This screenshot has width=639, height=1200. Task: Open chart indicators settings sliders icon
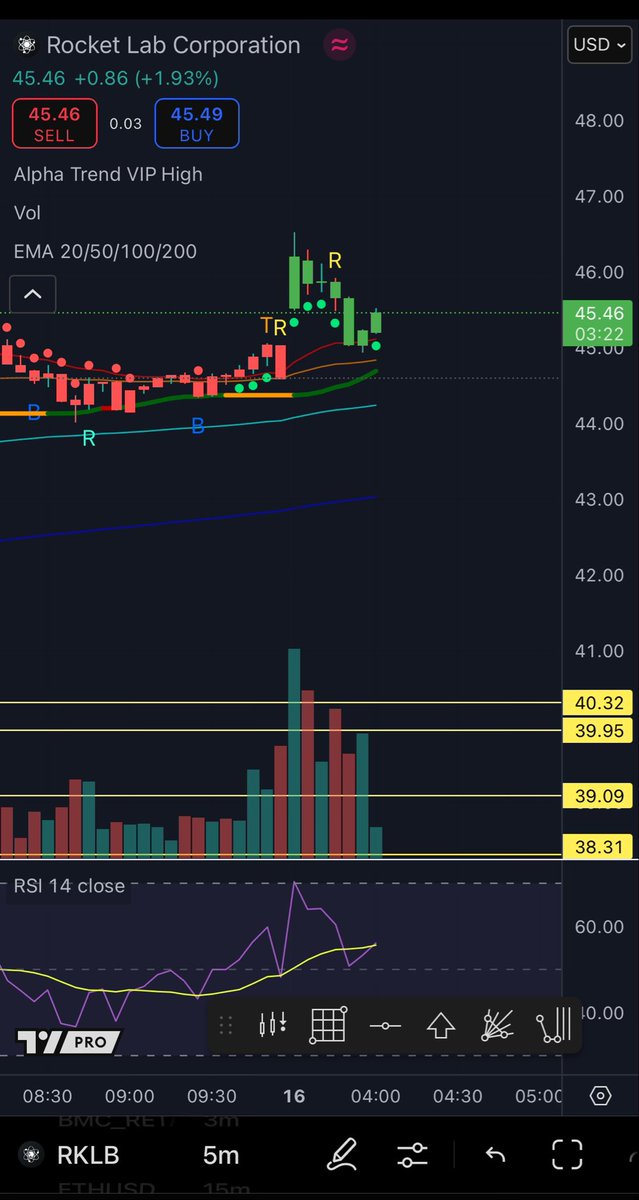click(412, 1156)
